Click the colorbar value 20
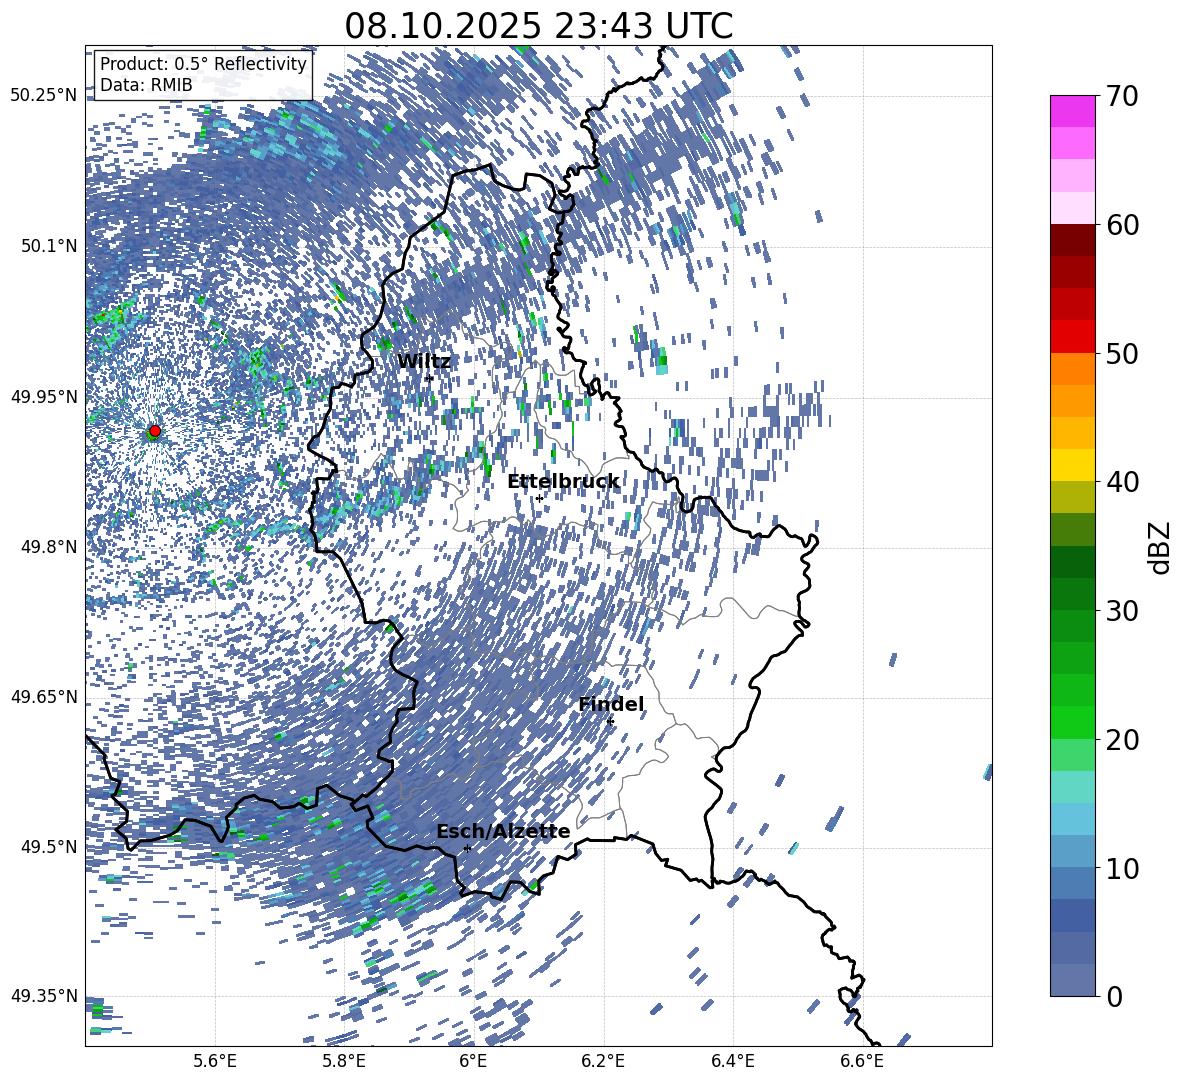The image size is (1184, 1081). (1122, 739)
